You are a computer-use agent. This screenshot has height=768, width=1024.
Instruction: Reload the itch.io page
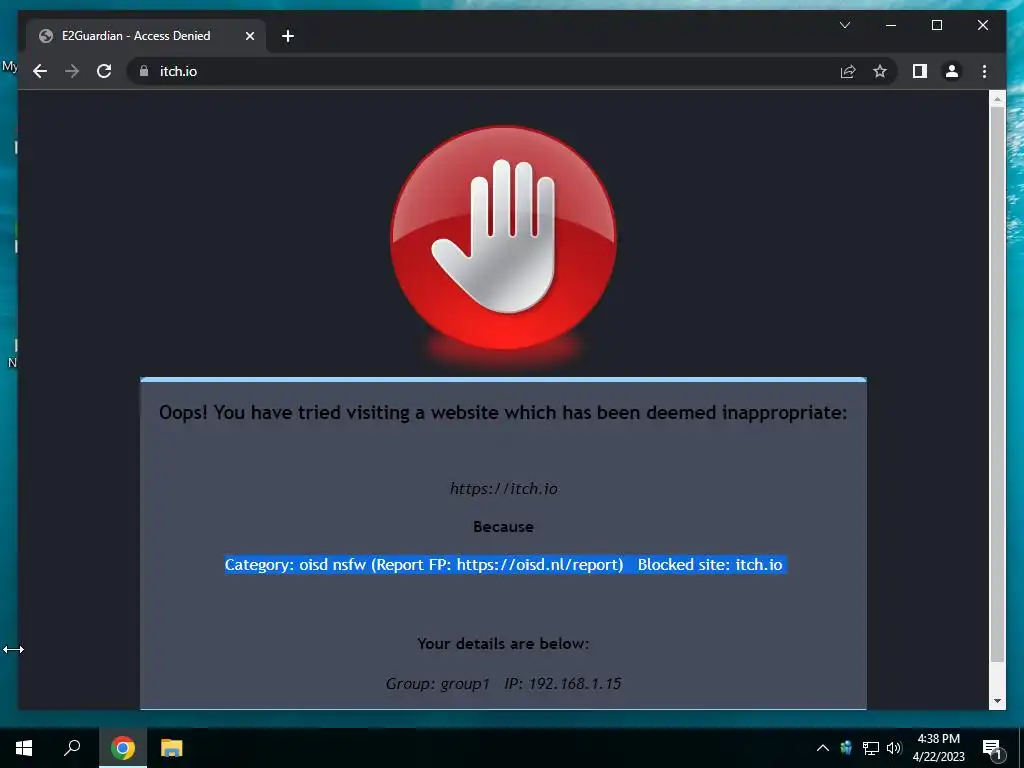pyautogui.click(x=104, y=71)
